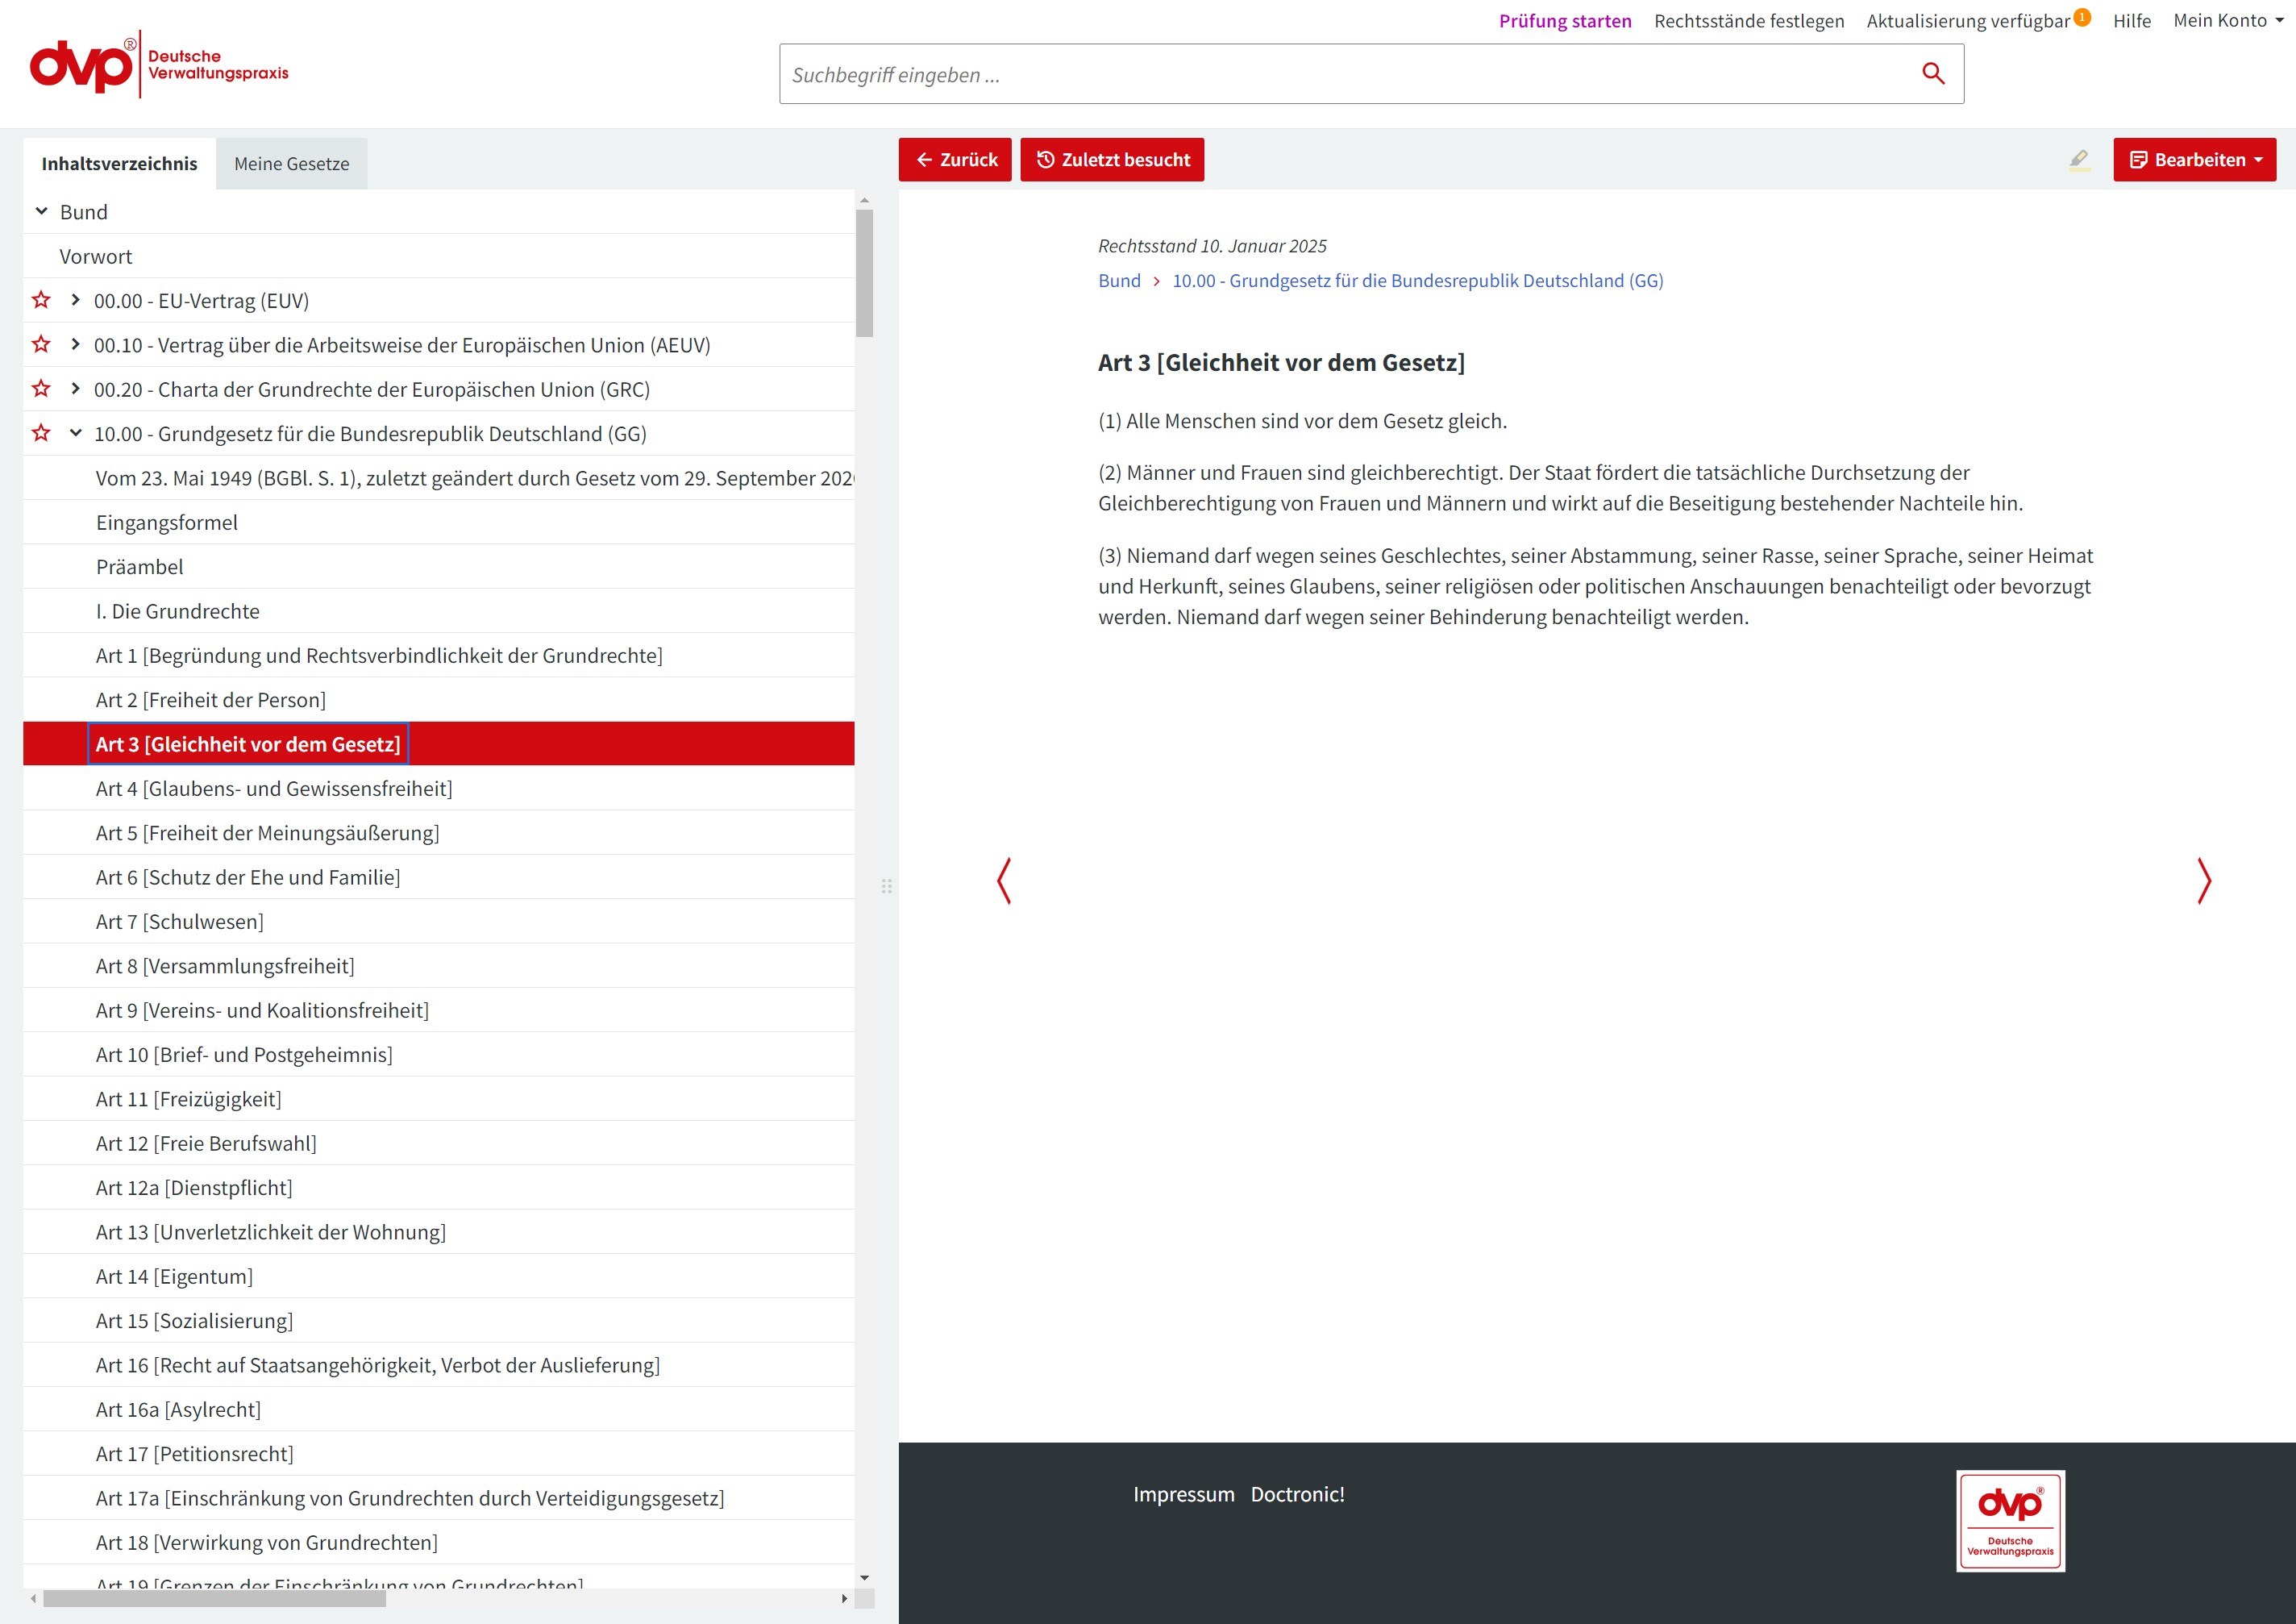Click the Zurück button
Screen dimensions: 2296x1624
tap(955, 160)
